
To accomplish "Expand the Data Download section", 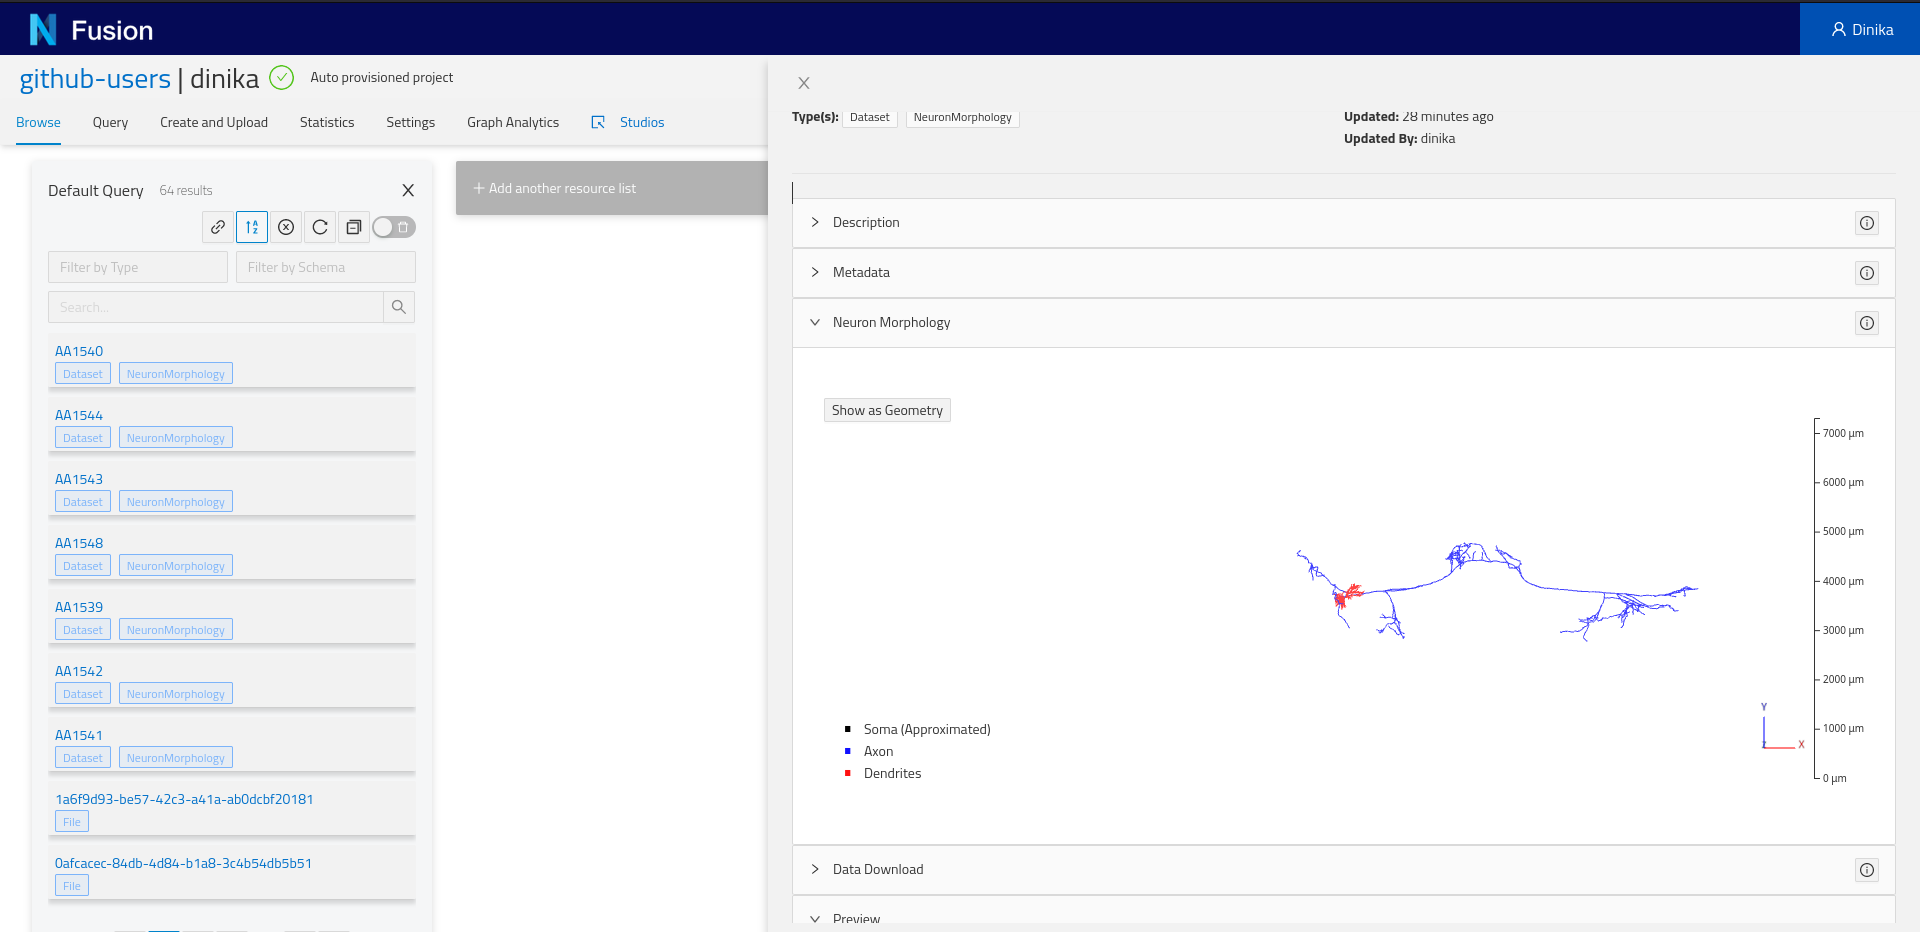I will click(x=1343, y=870).
